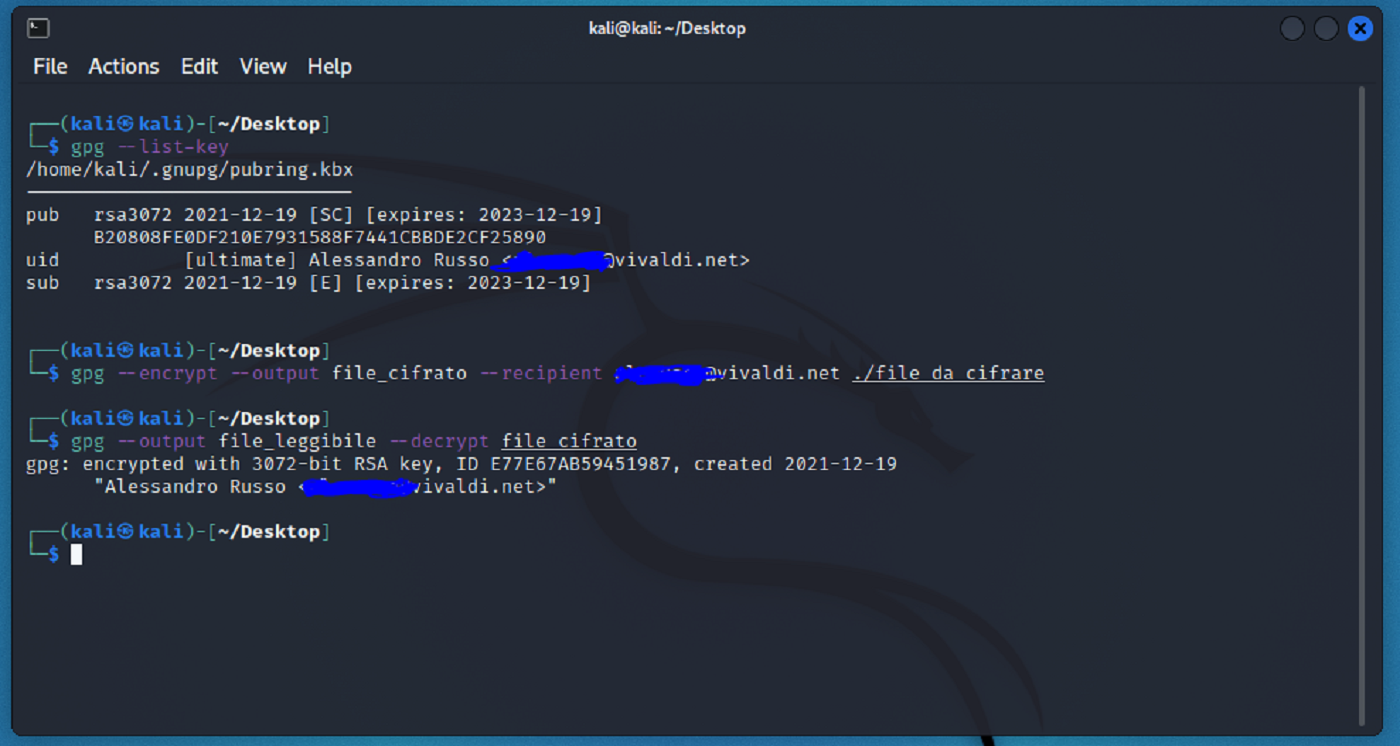Click the pubring.kbx file path
The image size is (1400, 746).
[x=186, y=169]
